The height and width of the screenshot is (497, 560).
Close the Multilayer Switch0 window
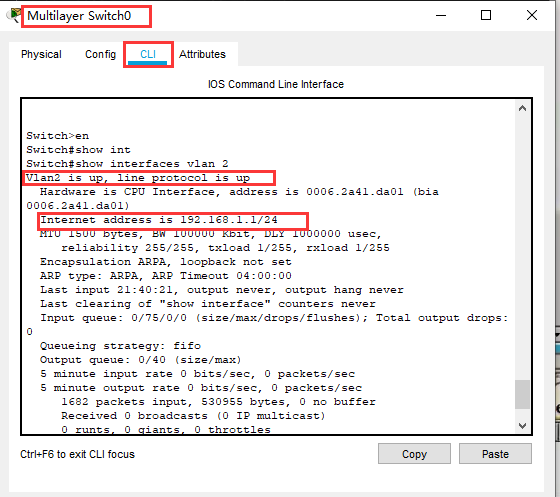[532, 15]
